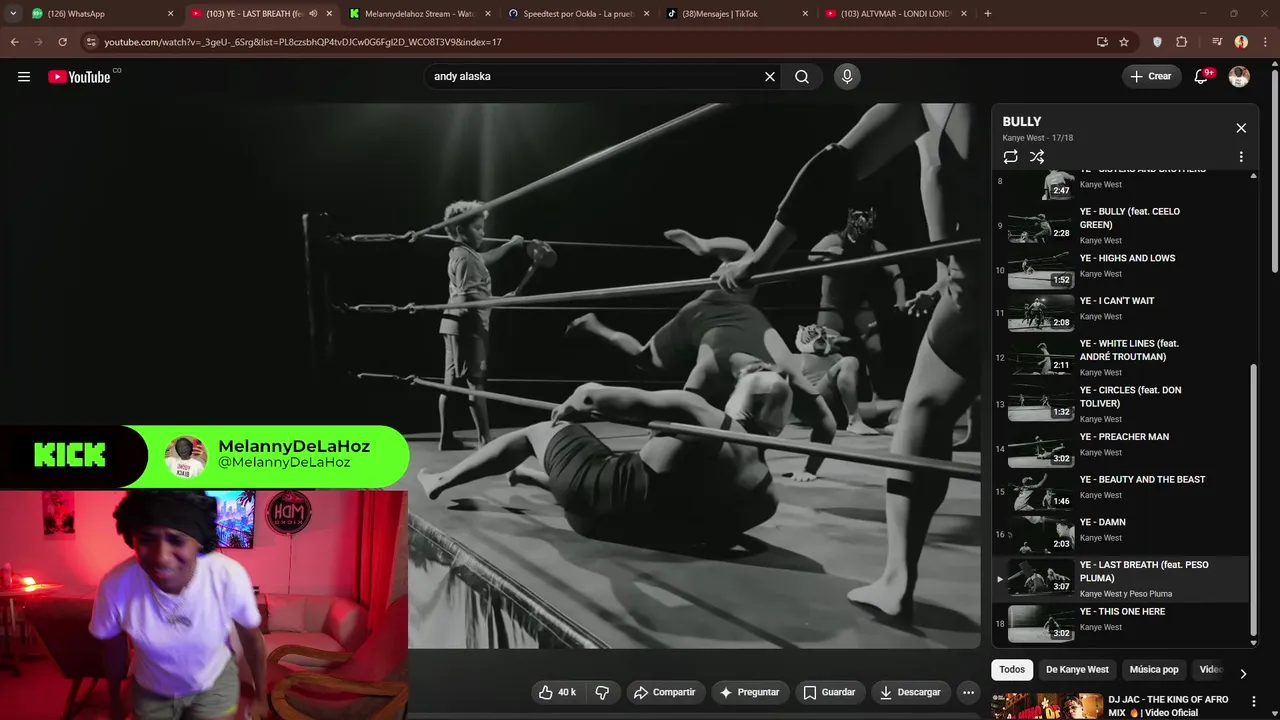Open the YE - BEAUTY AND THE BEAST thumbnail
This screenshot has width=1280, height=720.
coord(1041,492)
